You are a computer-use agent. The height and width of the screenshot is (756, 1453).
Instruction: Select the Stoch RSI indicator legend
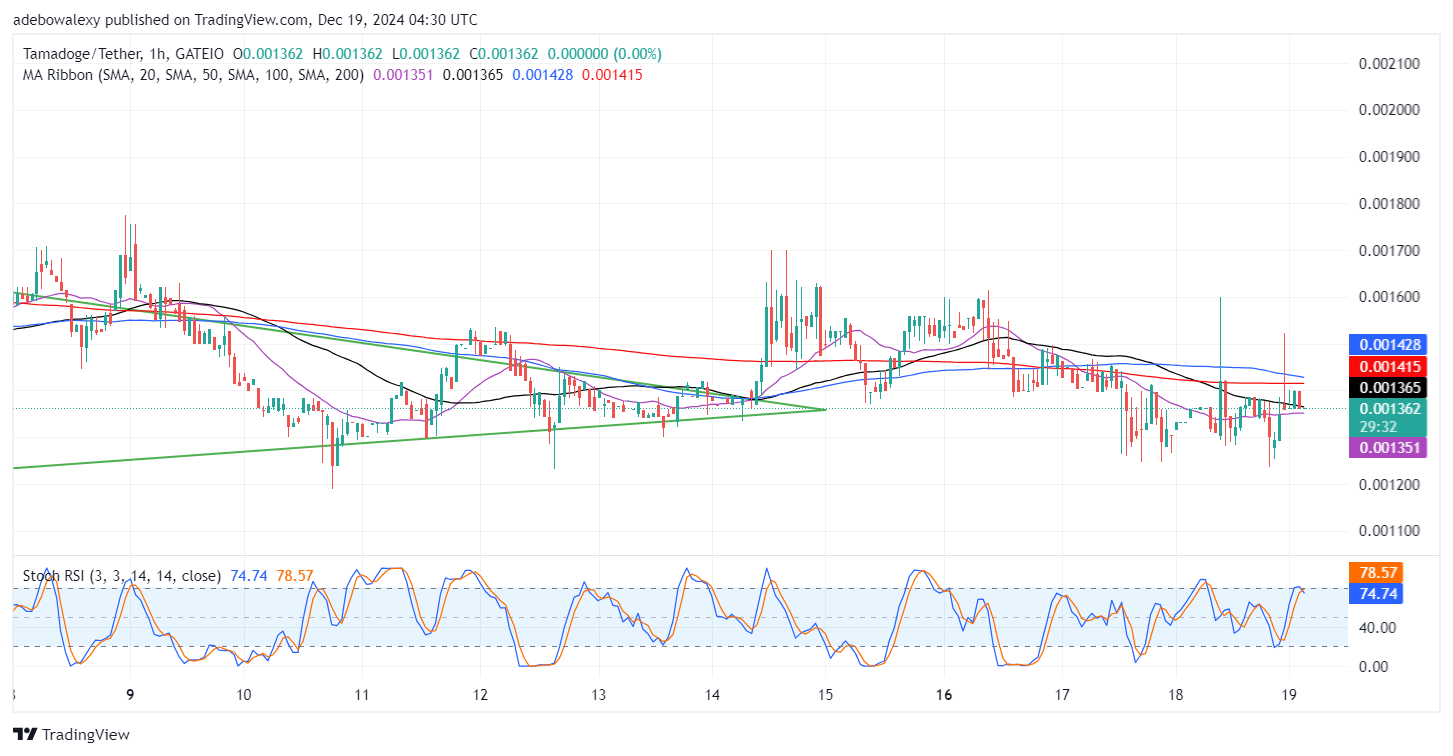tap(122, 576)
